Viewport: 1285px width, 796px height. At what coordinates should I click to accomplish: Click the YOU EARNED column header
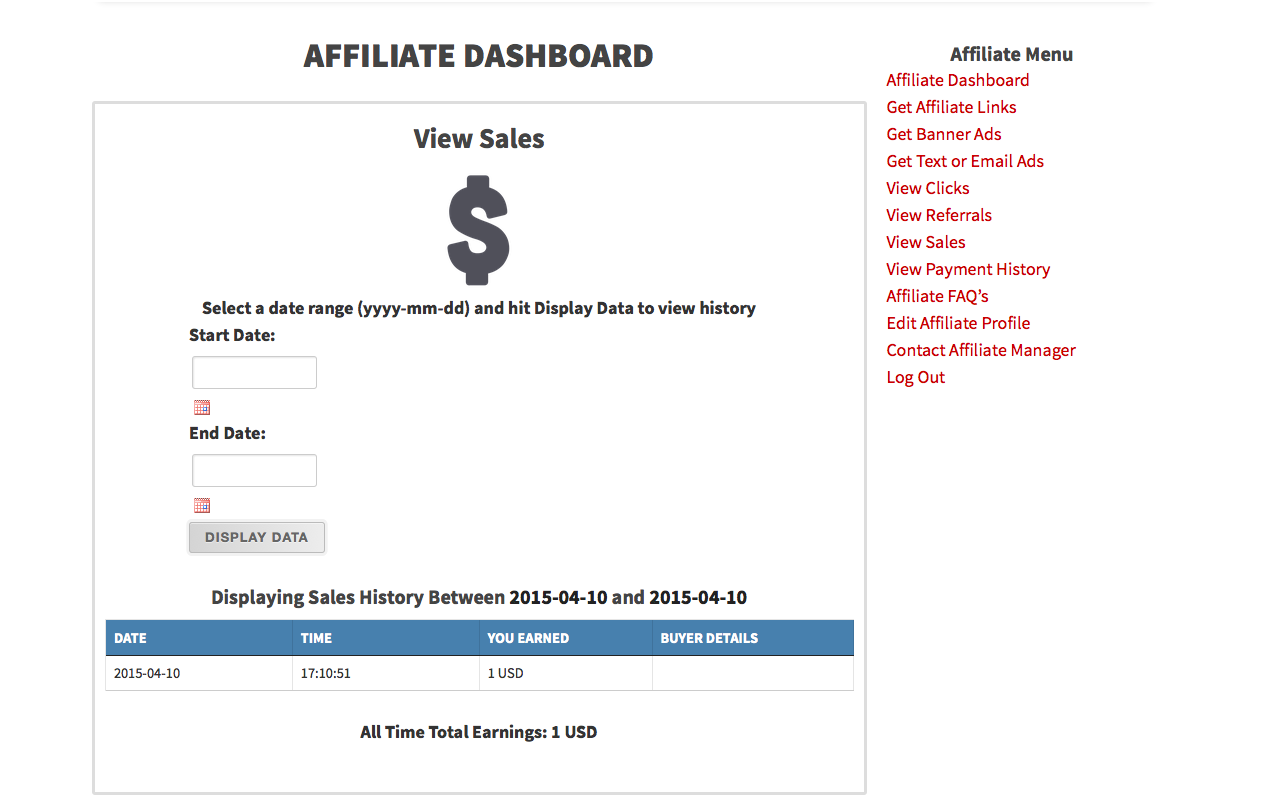tap(566, 638)
